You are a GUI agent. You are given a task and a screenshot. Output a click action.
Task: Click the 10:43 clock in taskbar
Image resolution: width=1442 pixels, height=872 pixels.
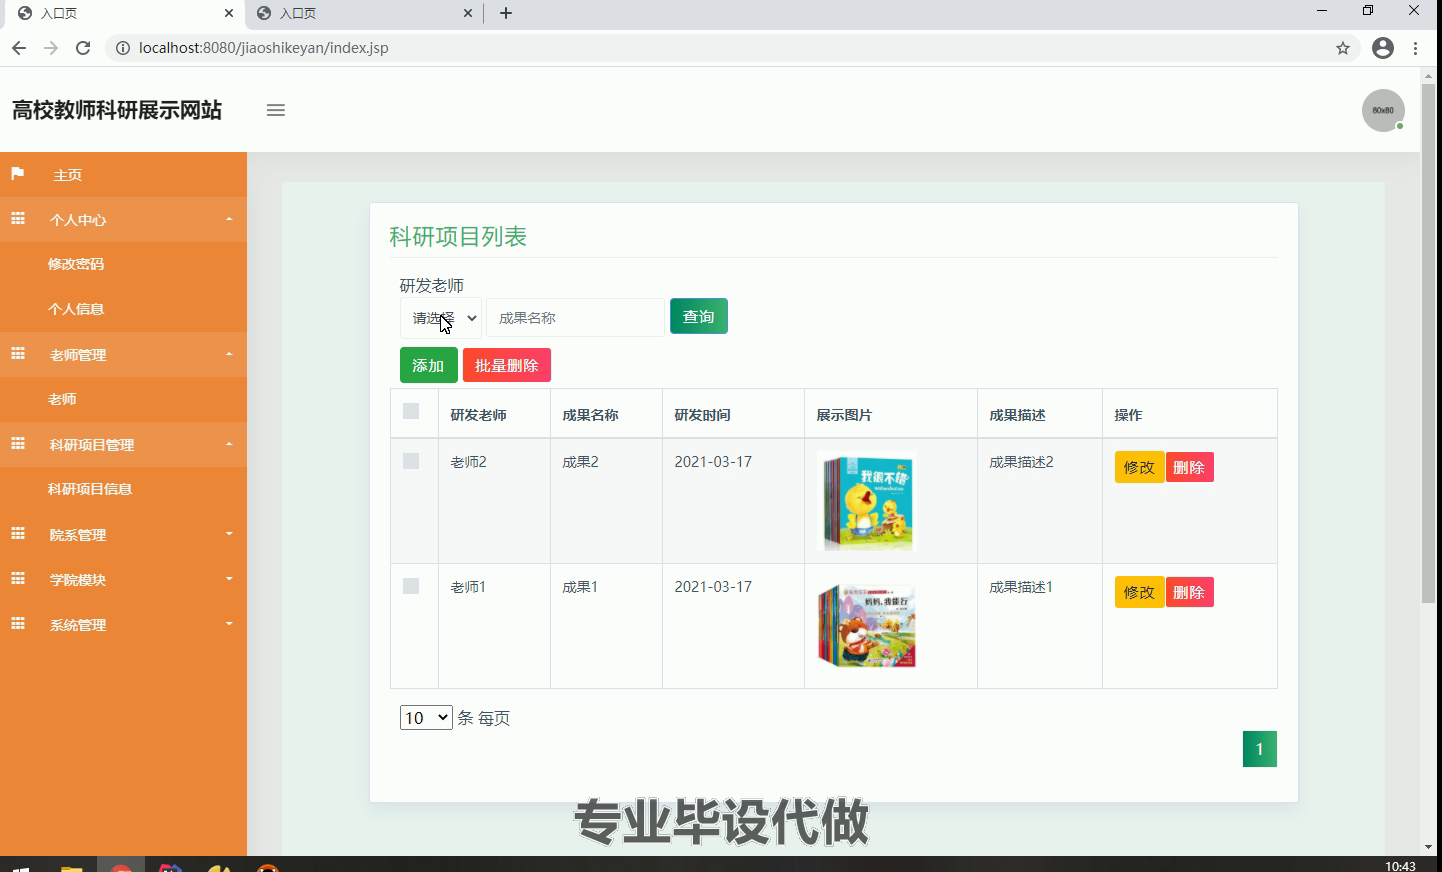[x=1400, y=866]
